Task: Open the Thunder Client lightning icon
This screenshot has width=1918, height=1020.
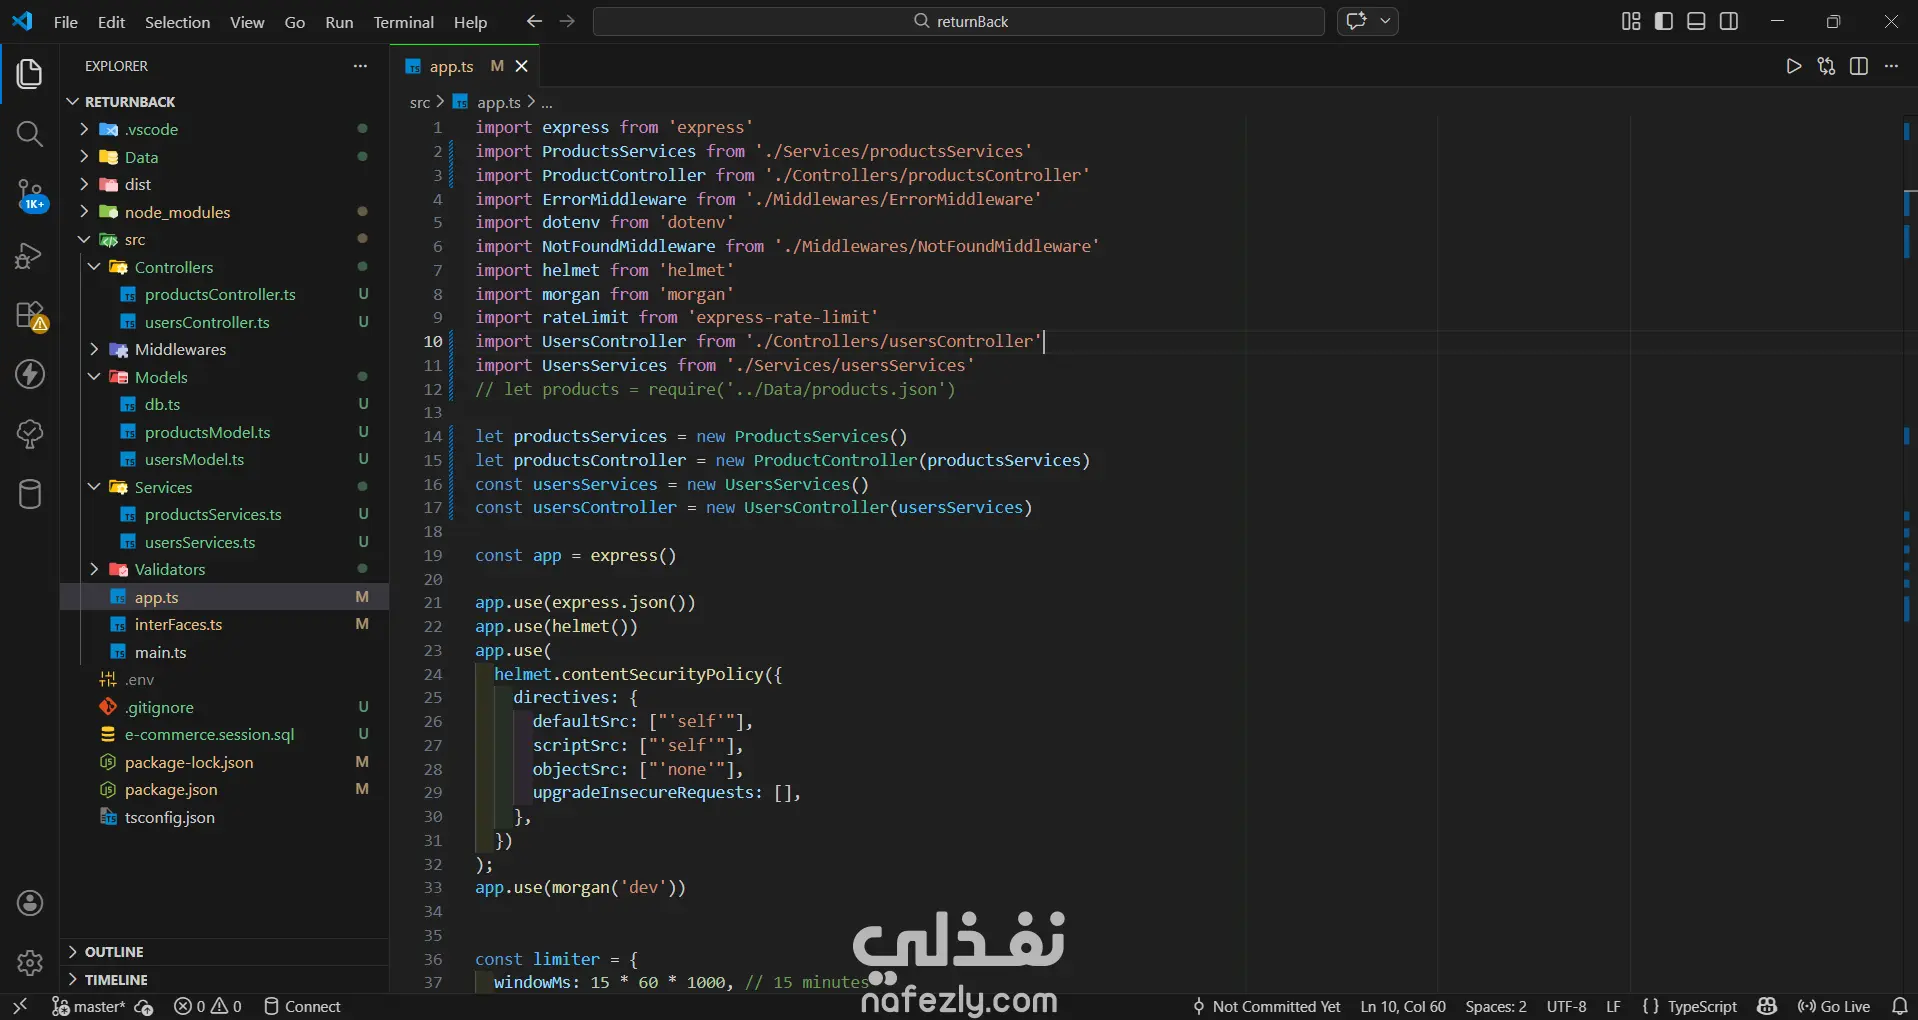Action: [x=30, y=374]
